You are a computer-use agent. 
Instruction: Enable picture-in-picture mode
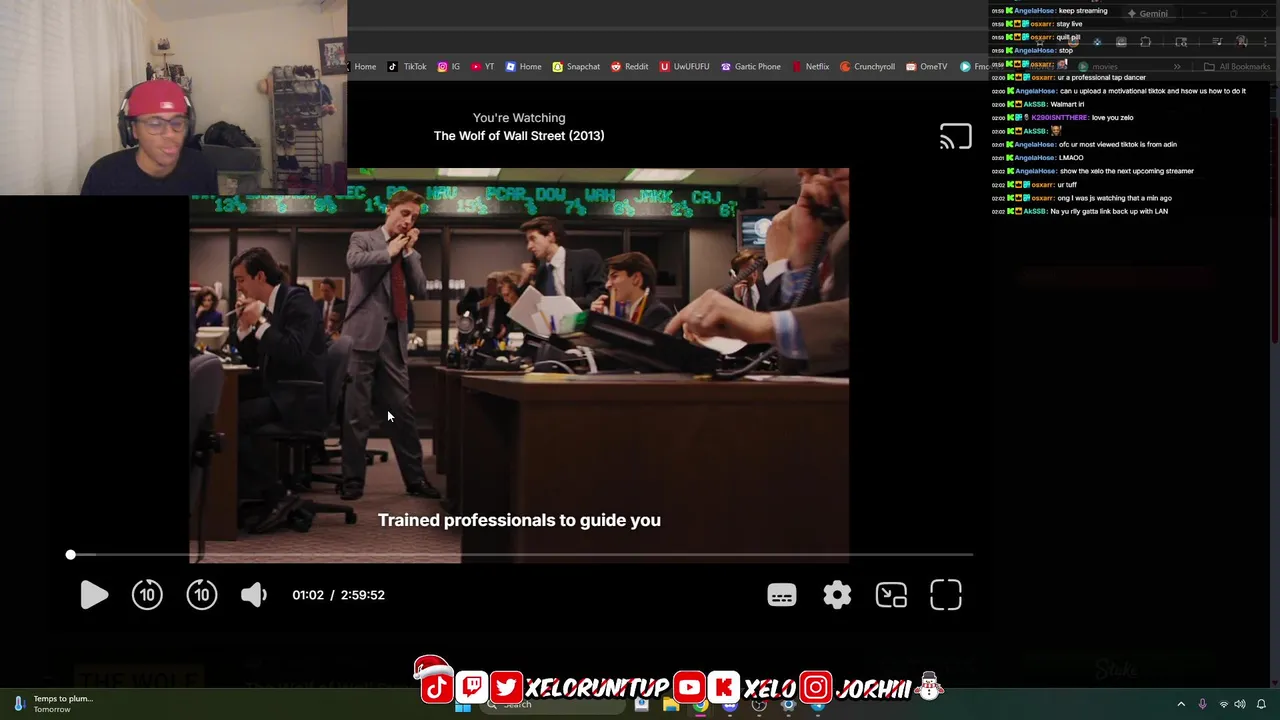click(891, 595)
